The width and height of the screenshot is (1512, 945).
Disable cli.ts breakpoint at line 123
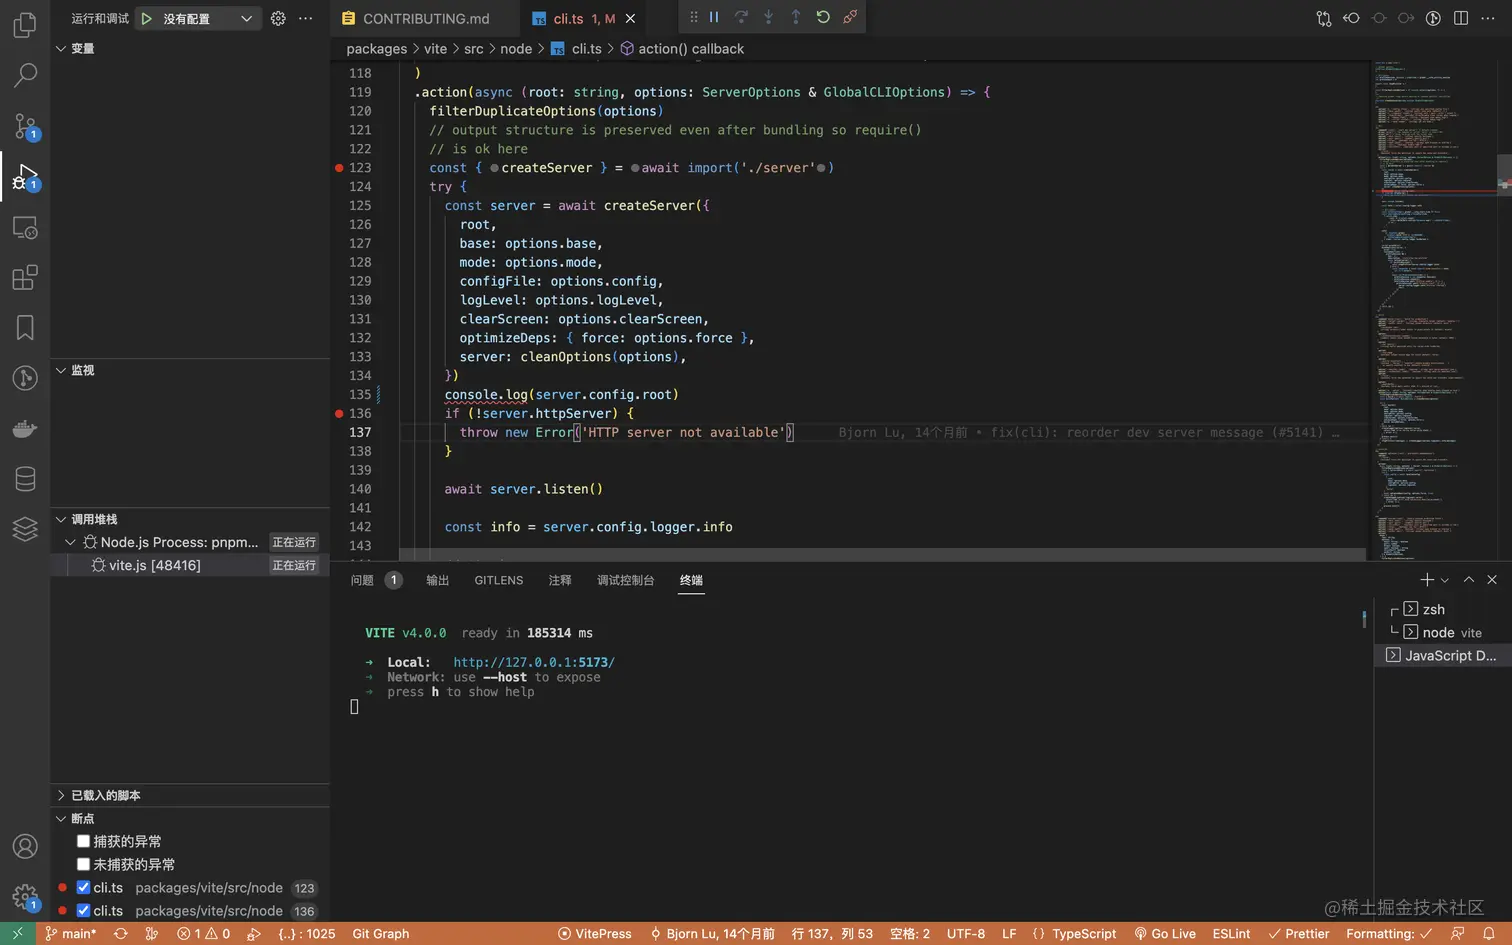84,887
